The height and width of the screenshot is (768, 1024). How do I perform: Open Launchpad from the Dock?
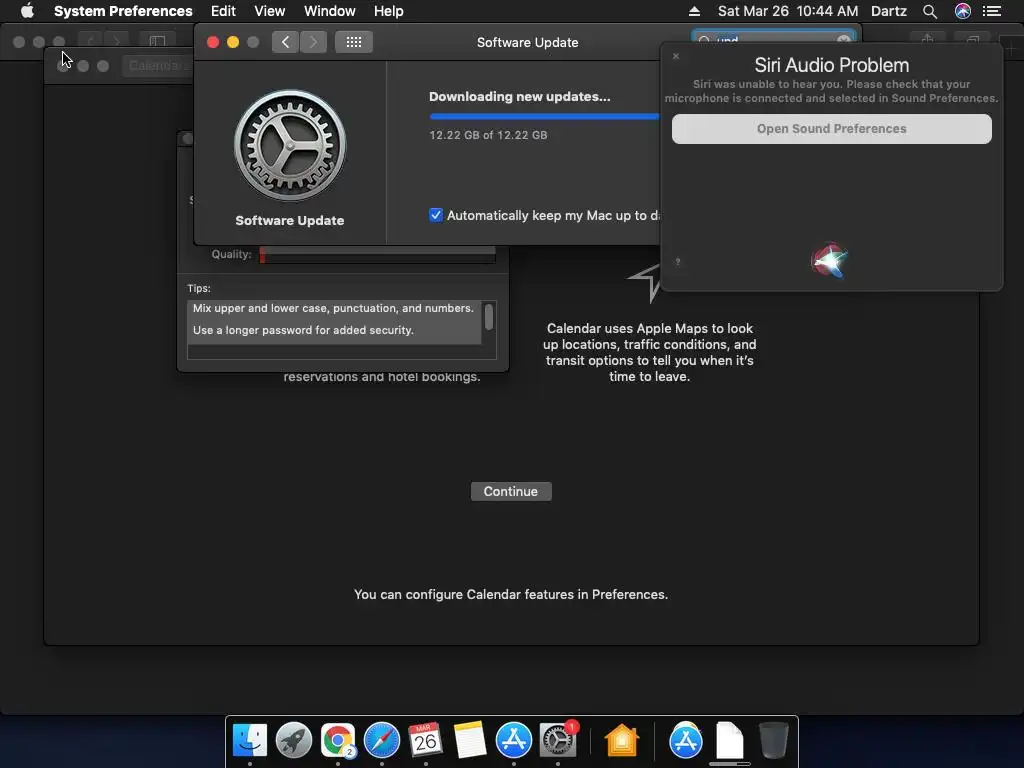(294, 741)
